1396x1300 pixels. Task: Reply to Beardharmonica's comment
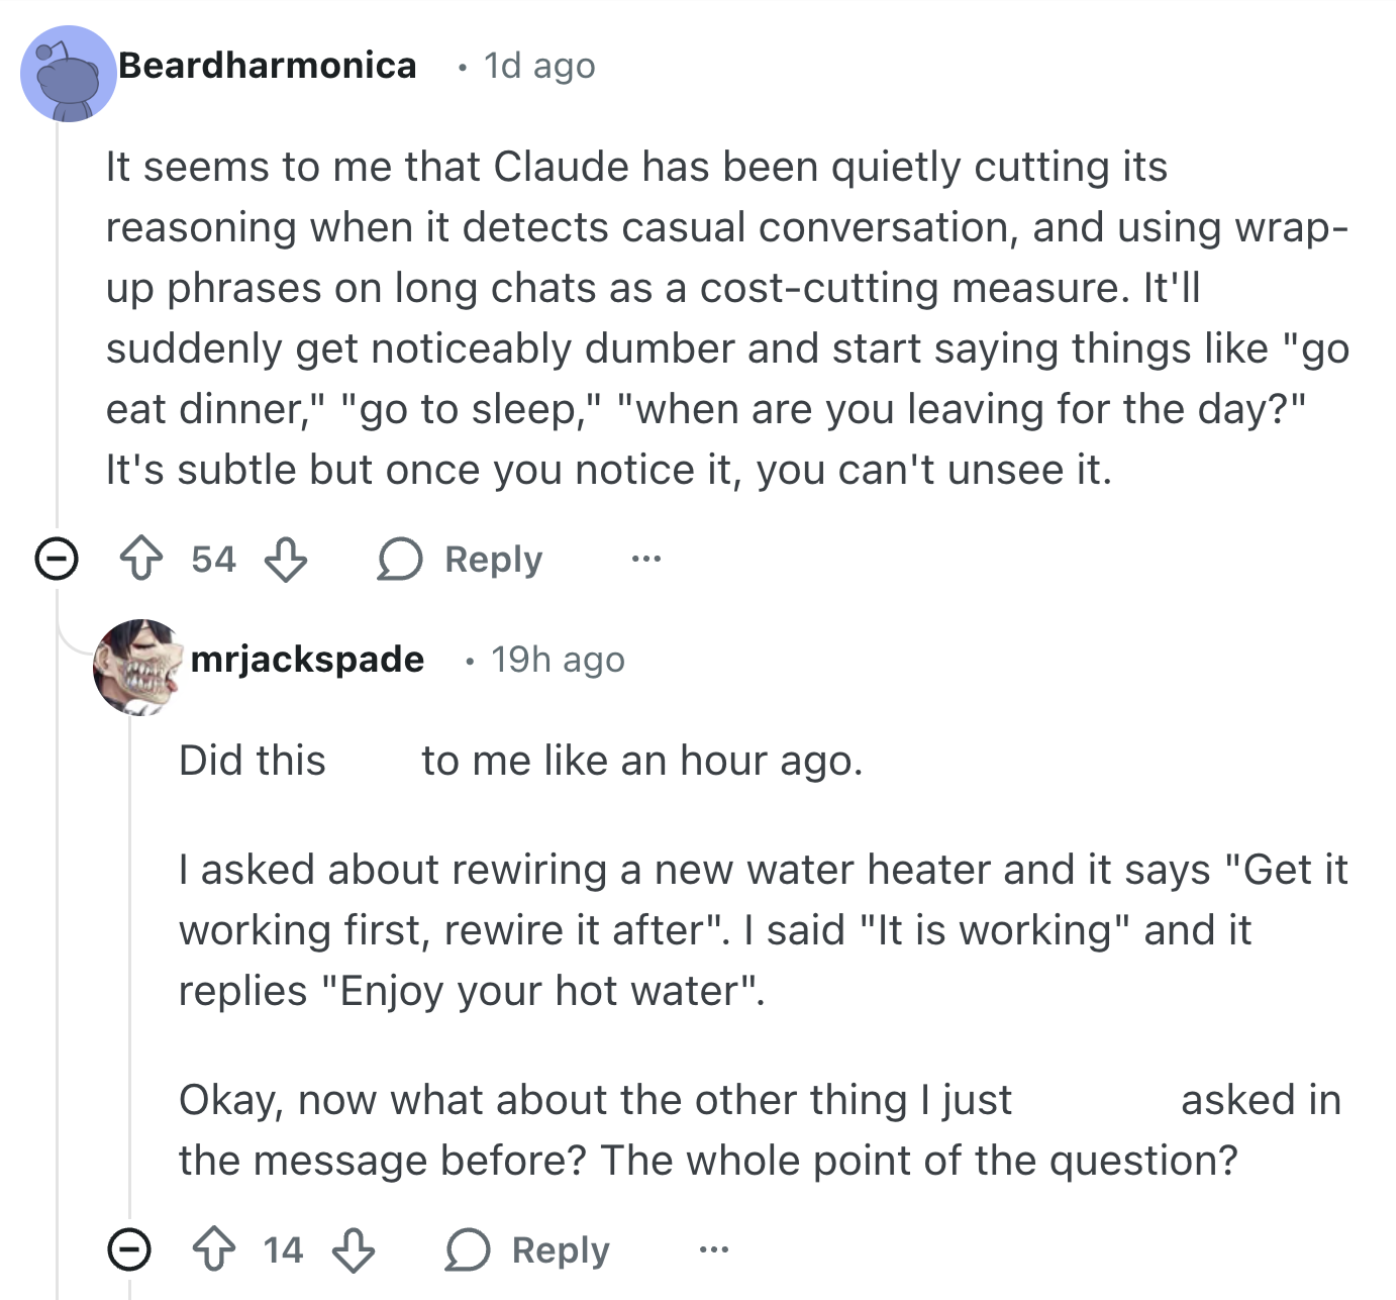(x=493, y=559)
